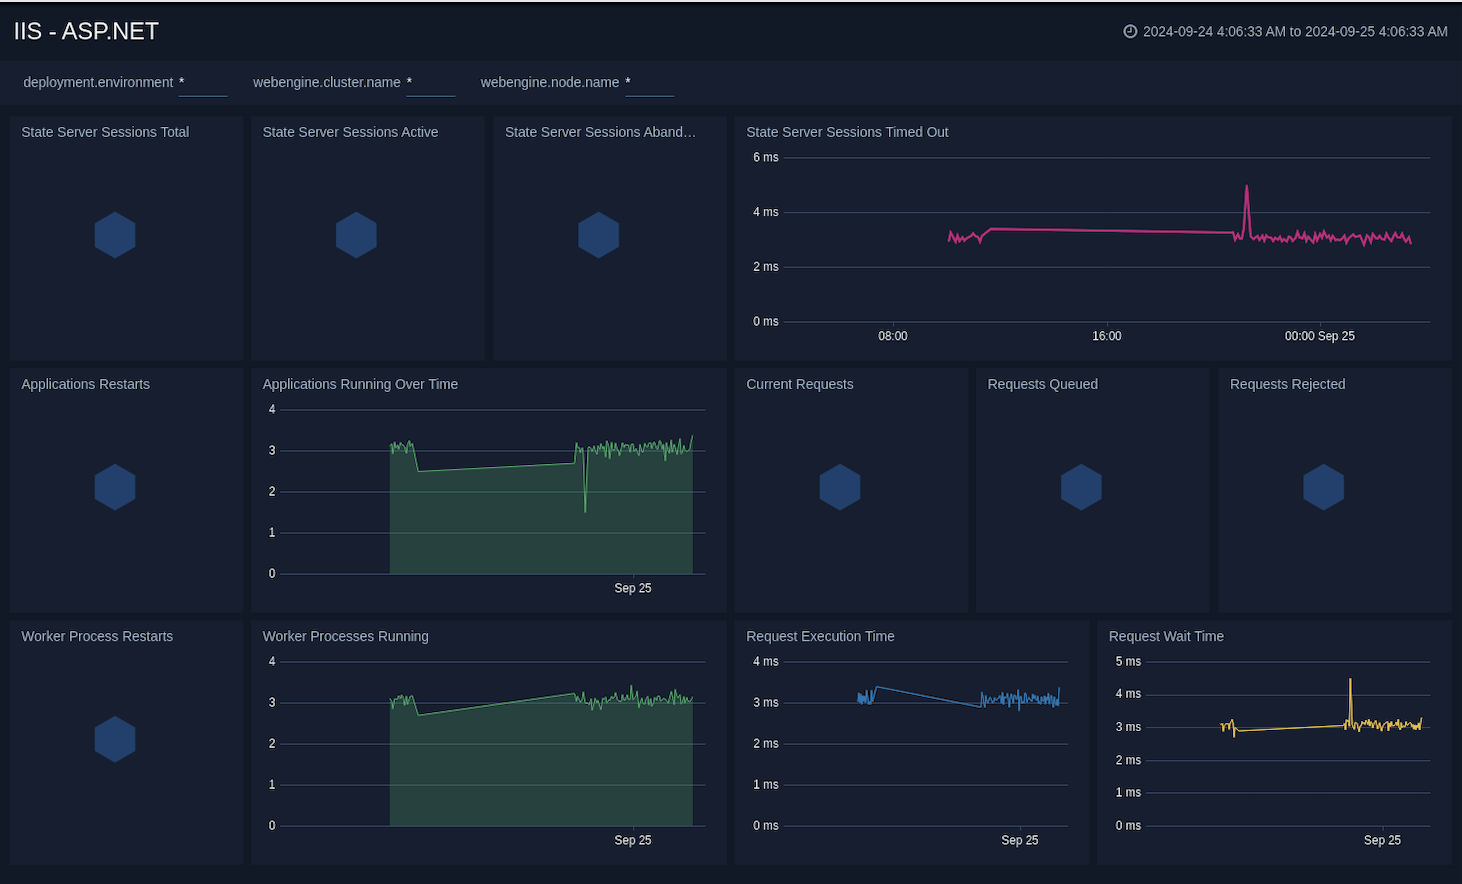1462x884 pixels.
Task: Click the State Server Sessions Total title
Action: pos(105,132)
